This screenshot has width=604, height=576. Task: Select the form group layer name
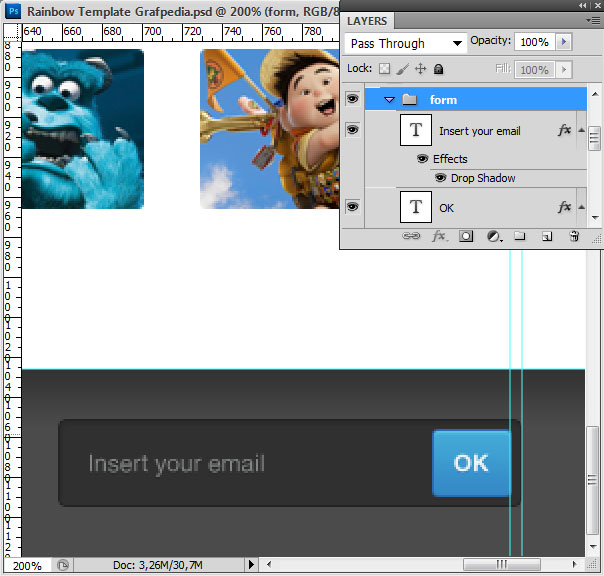tap(443, 100)
